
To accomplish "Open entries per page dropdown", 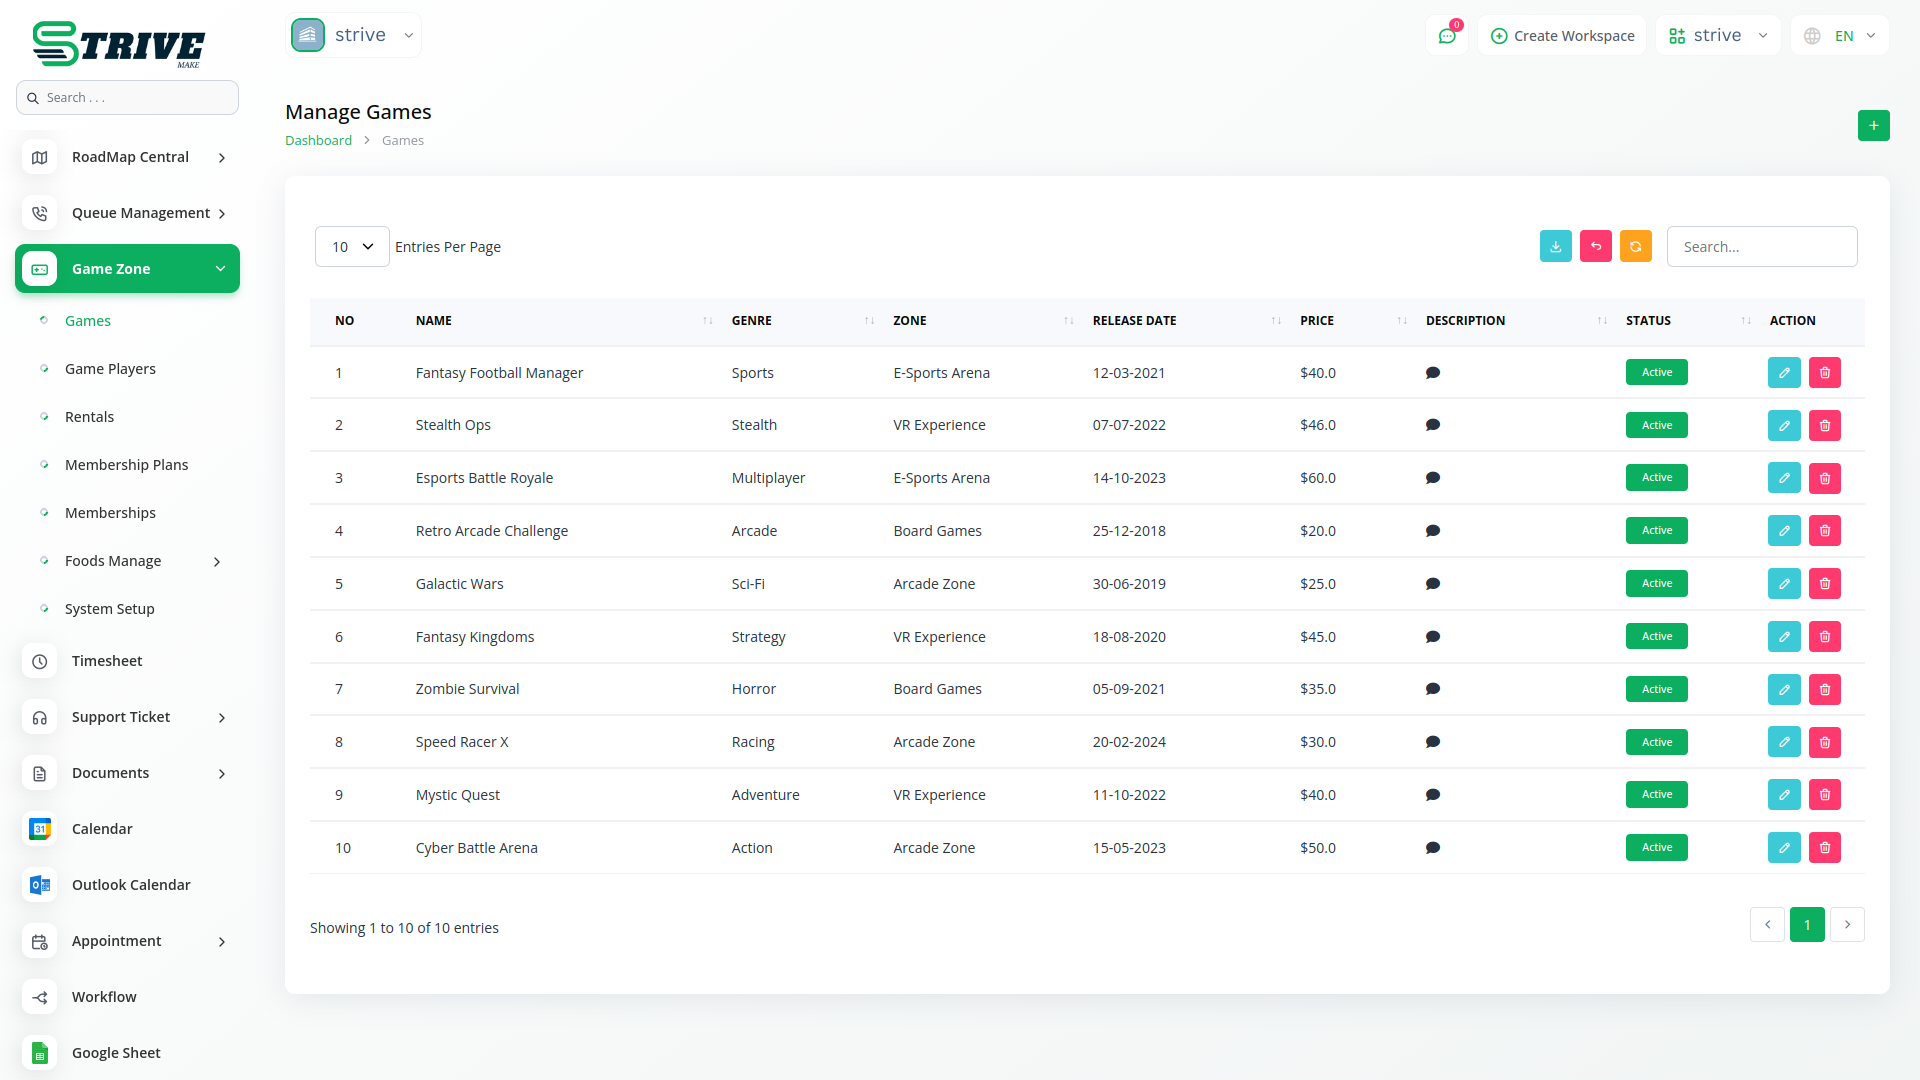I will [352, 247].
